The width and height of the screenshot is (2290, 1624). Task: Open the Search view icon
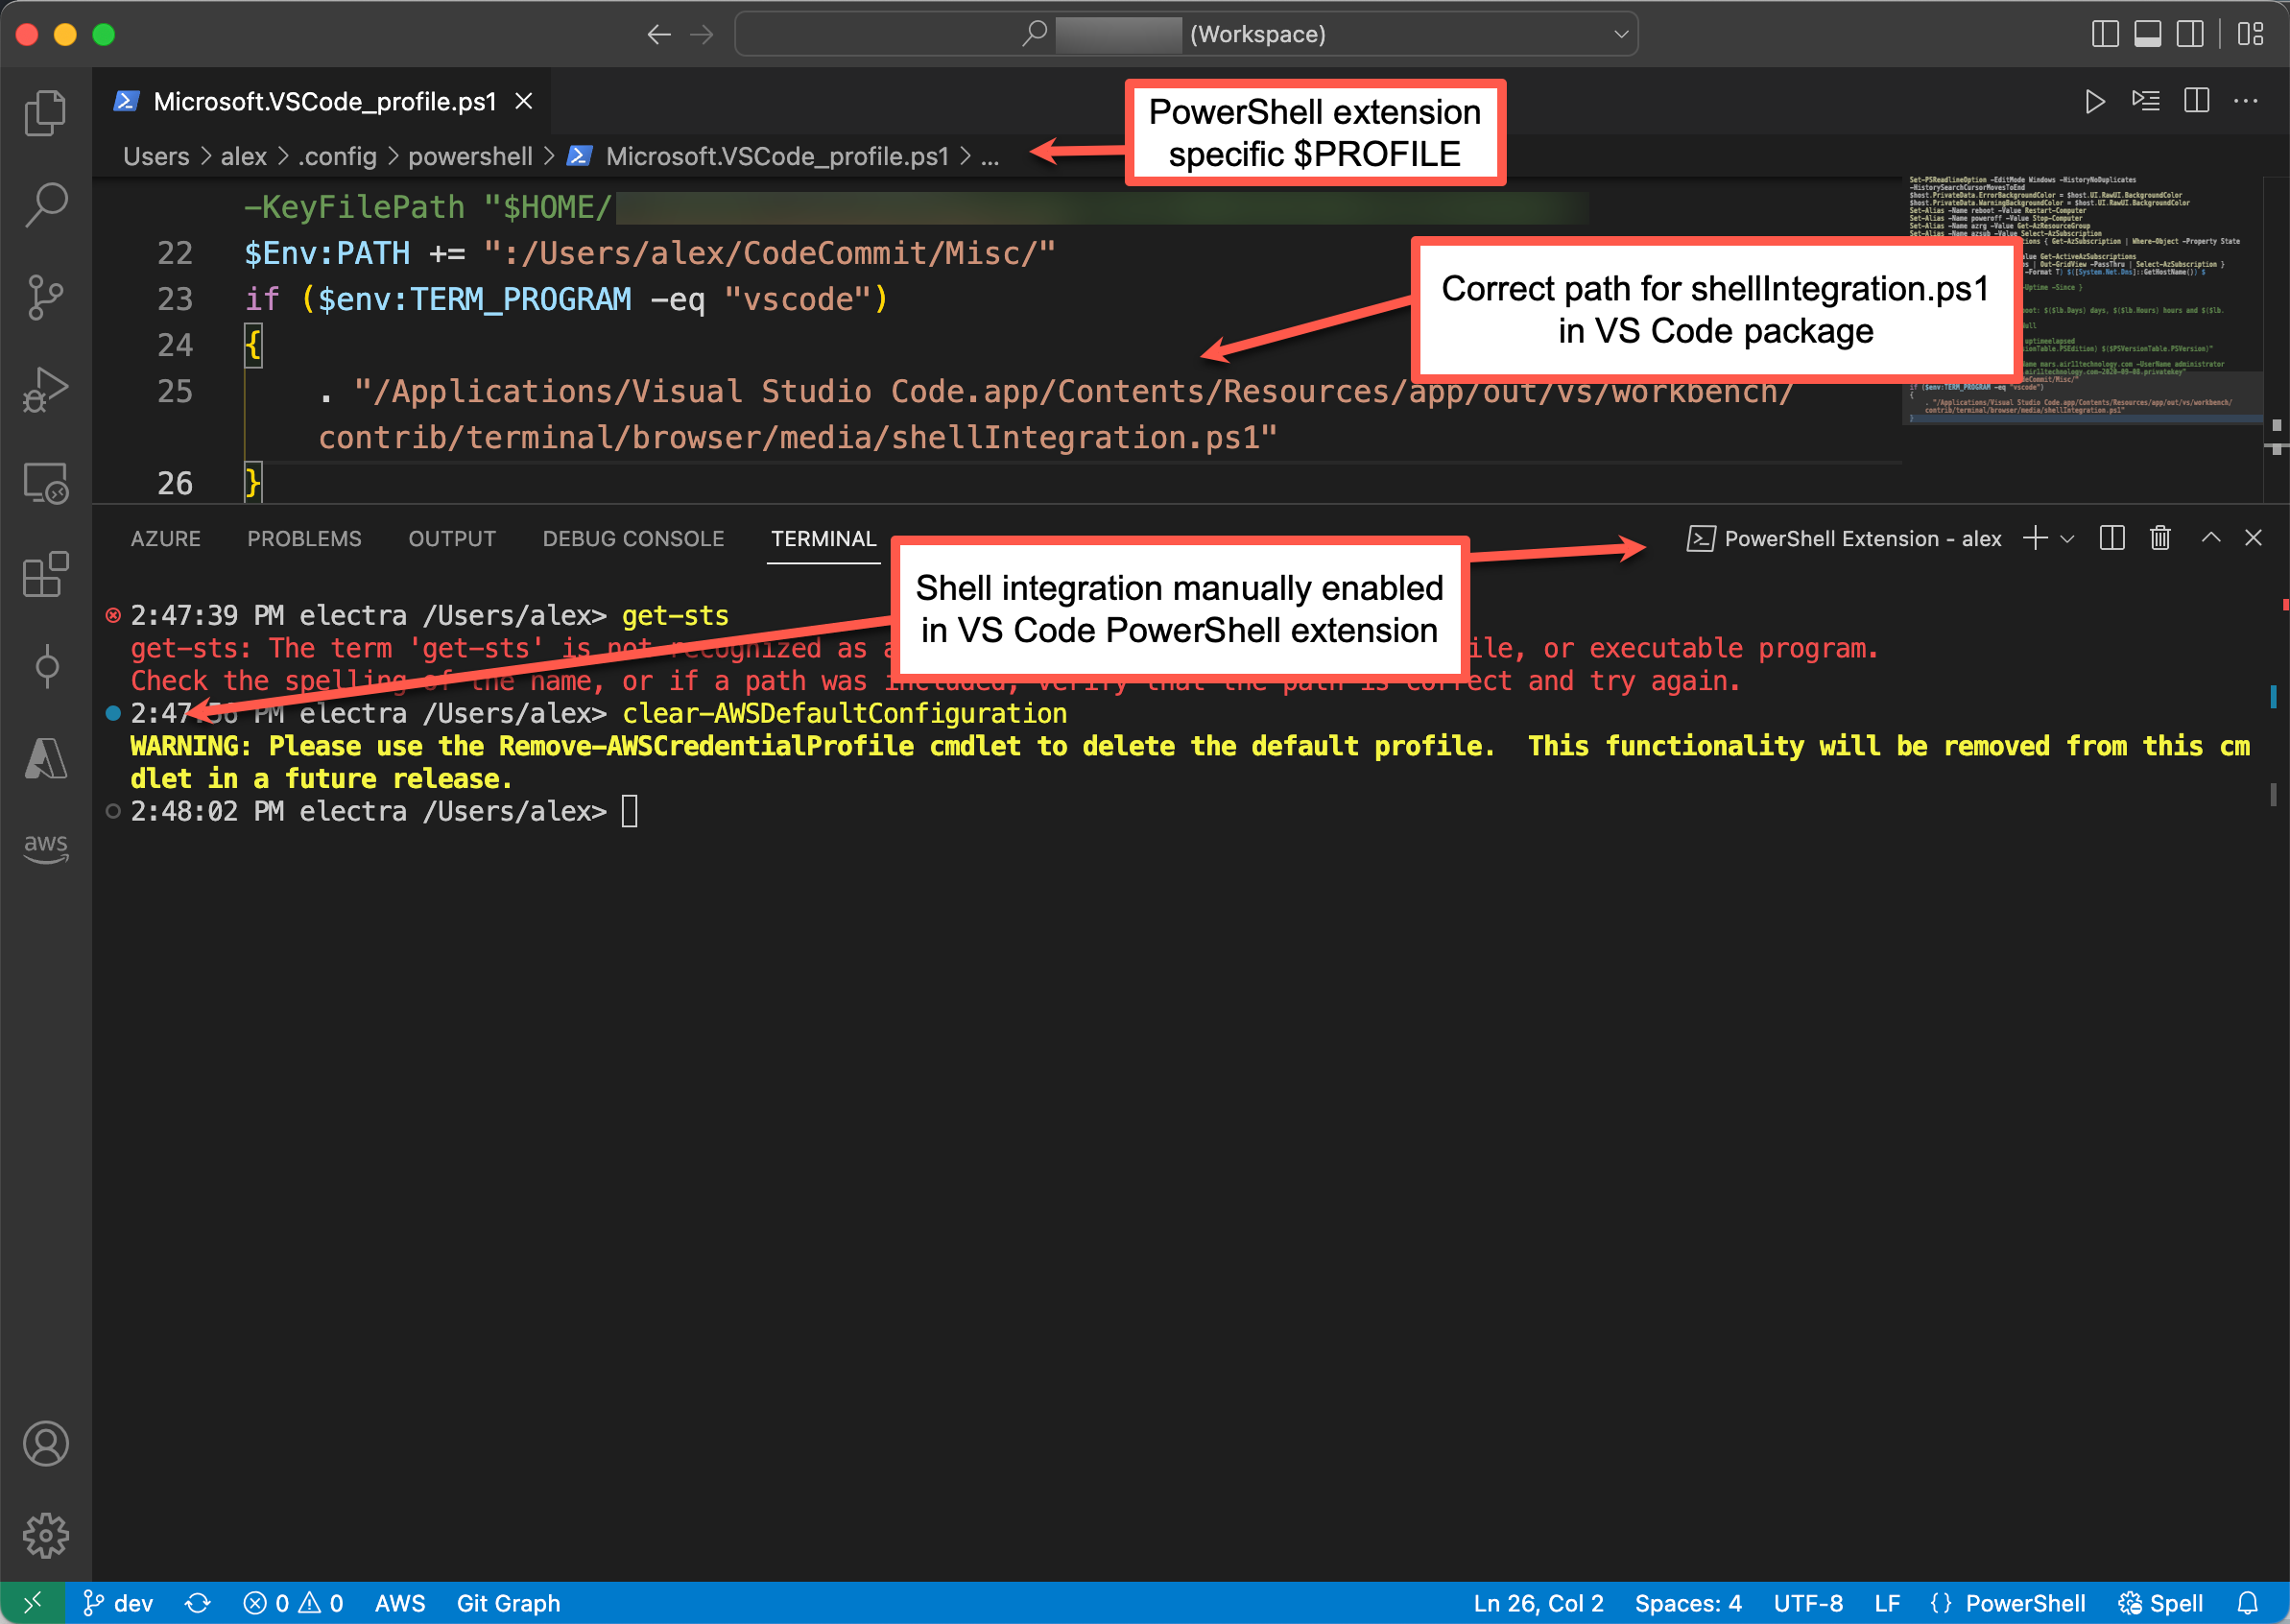45,205
